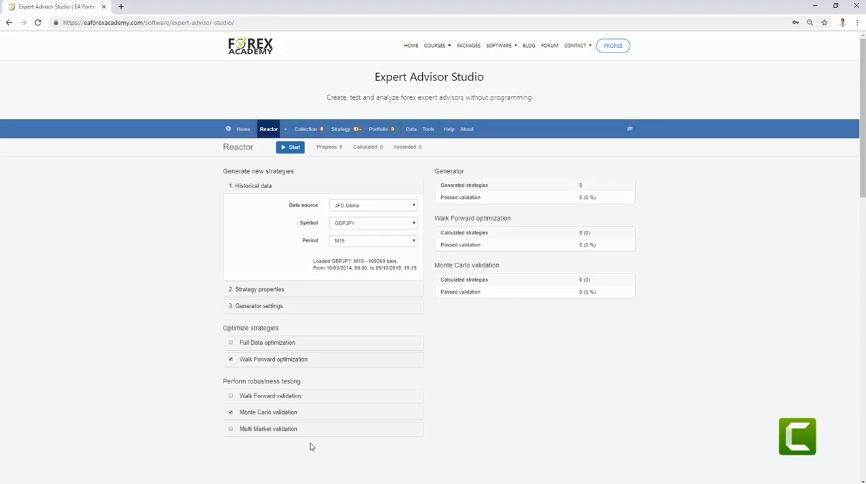Click the Generated strategies row

(535, 185)
